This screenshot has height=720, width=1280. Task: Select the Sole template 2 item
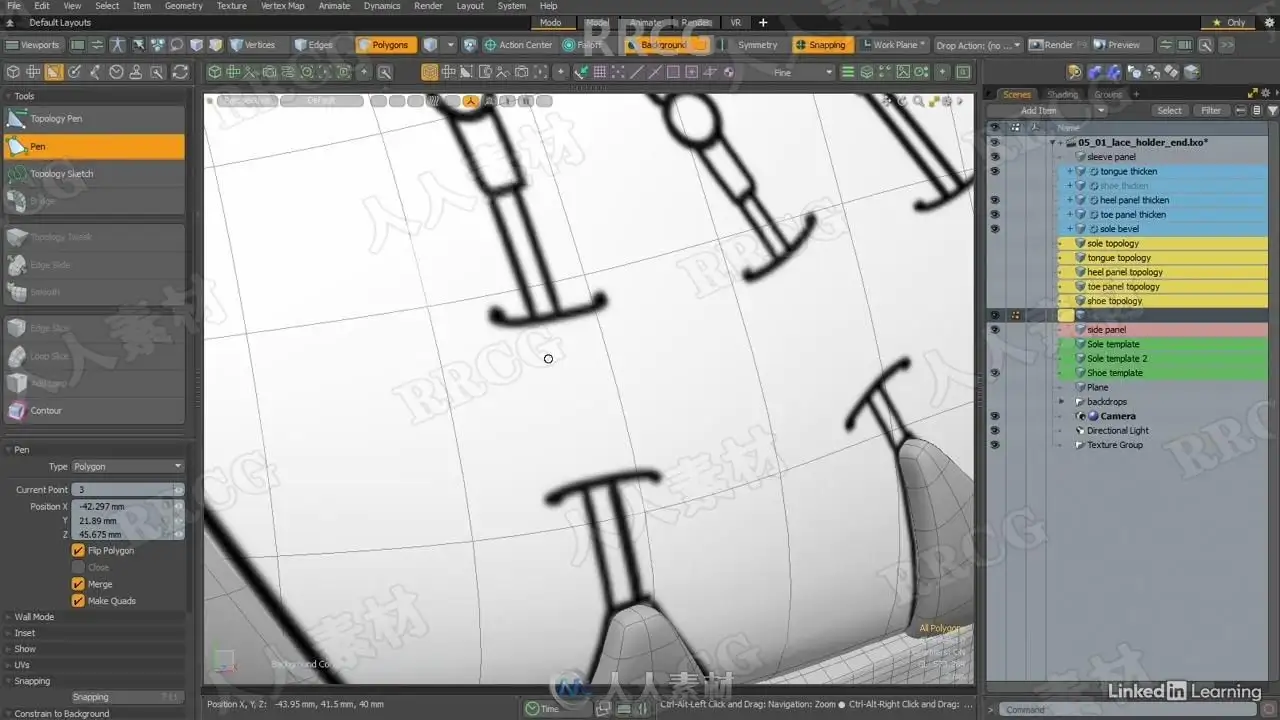1117,359
